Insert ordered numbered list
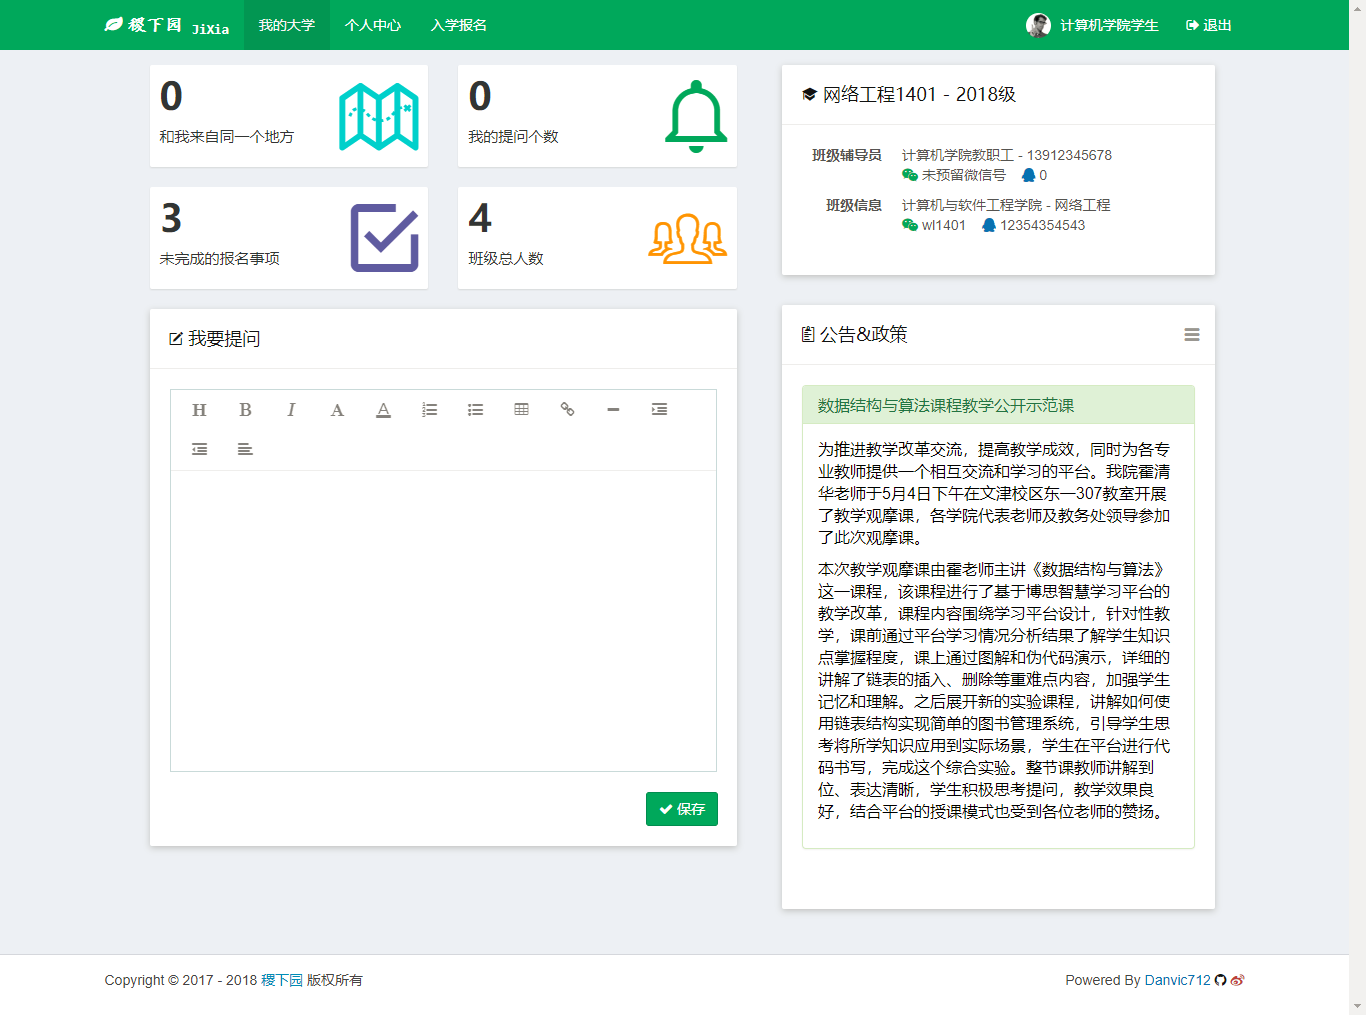Screen dimensions: 1366x1015 429,410
